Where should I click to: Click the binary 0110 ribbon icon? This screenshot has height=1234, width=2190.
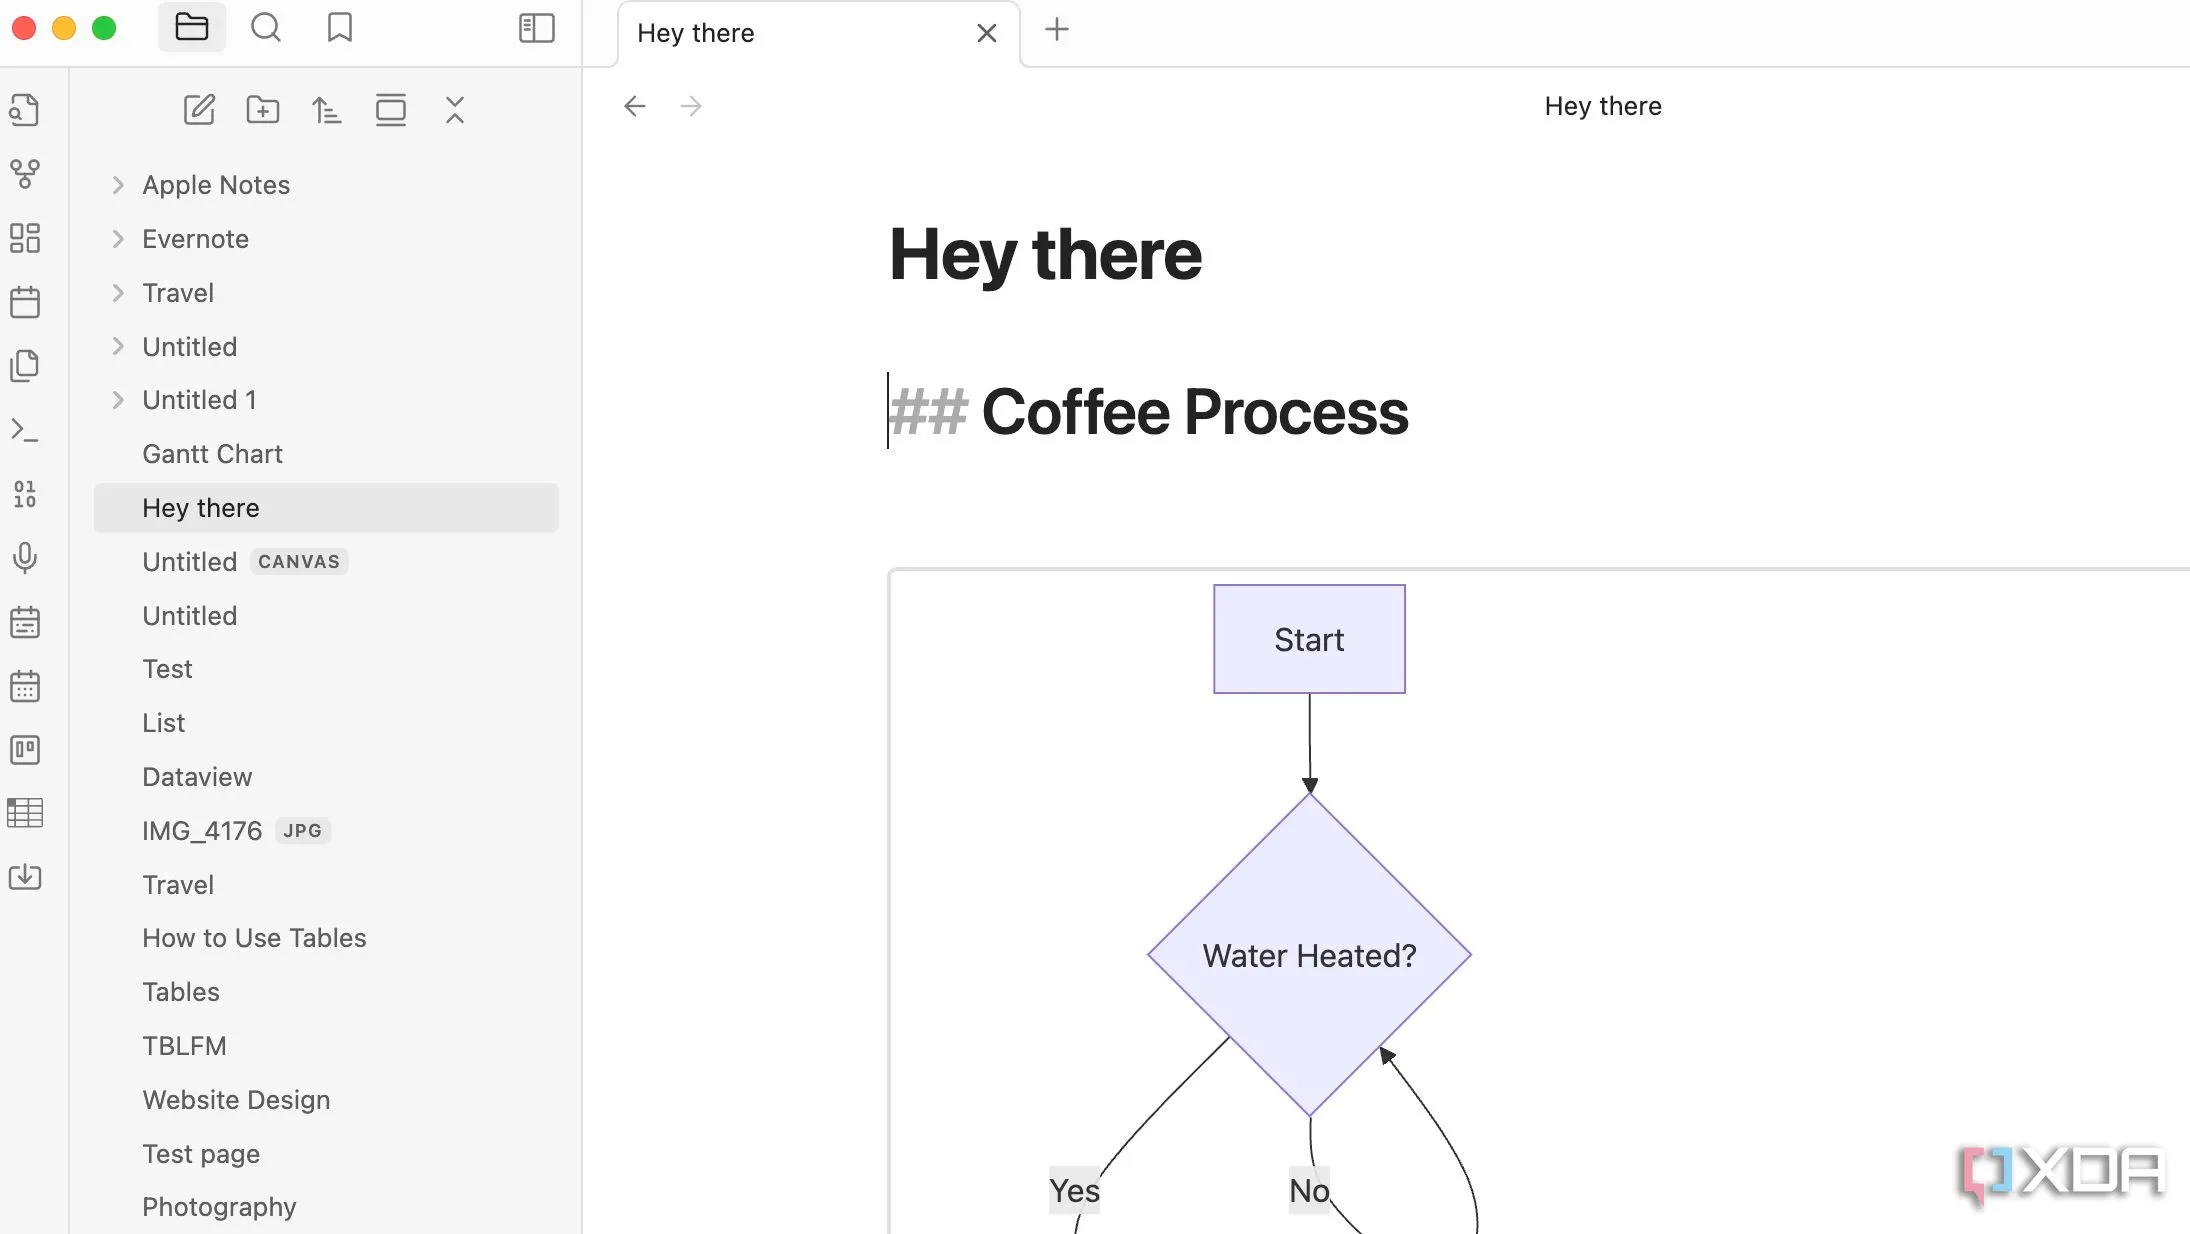[25, 494]
